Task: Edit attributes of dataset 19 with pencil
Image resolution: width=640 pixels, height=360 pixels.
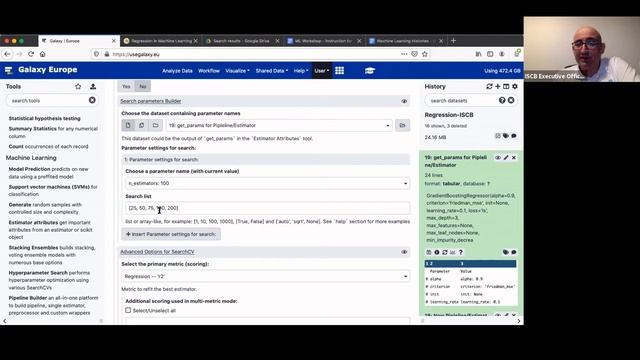Action: [506, 158]
